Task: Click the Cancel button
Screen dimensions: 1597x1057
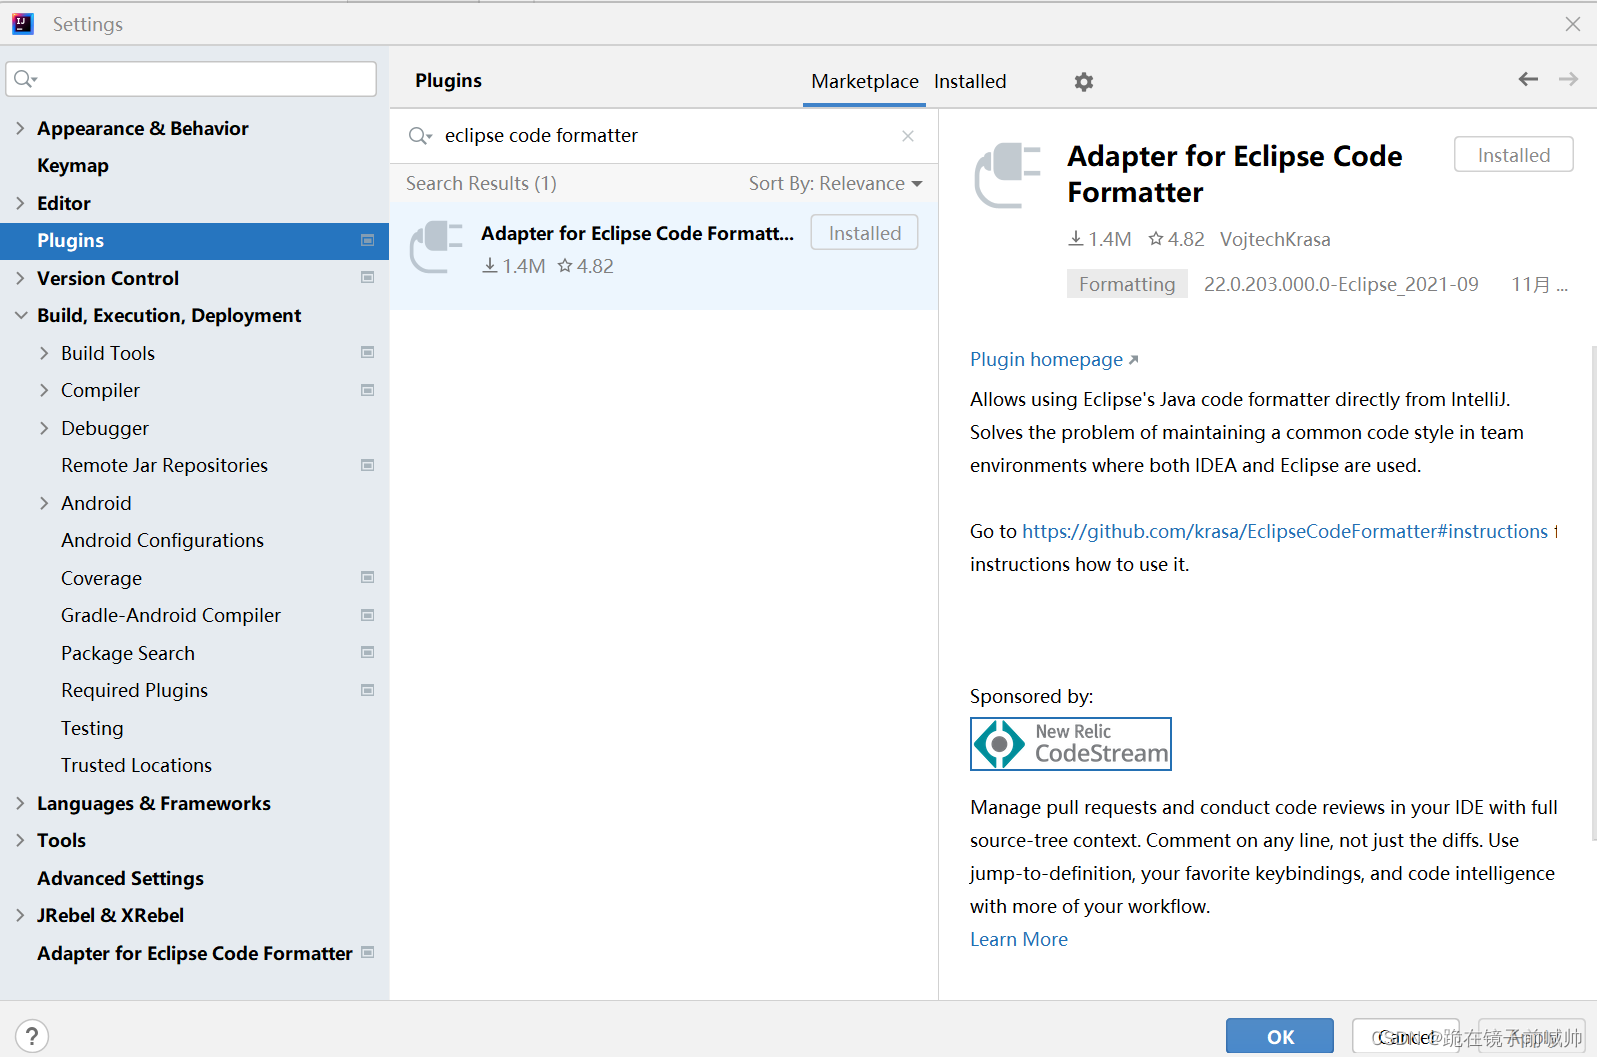Action: click(1406, 1036)
